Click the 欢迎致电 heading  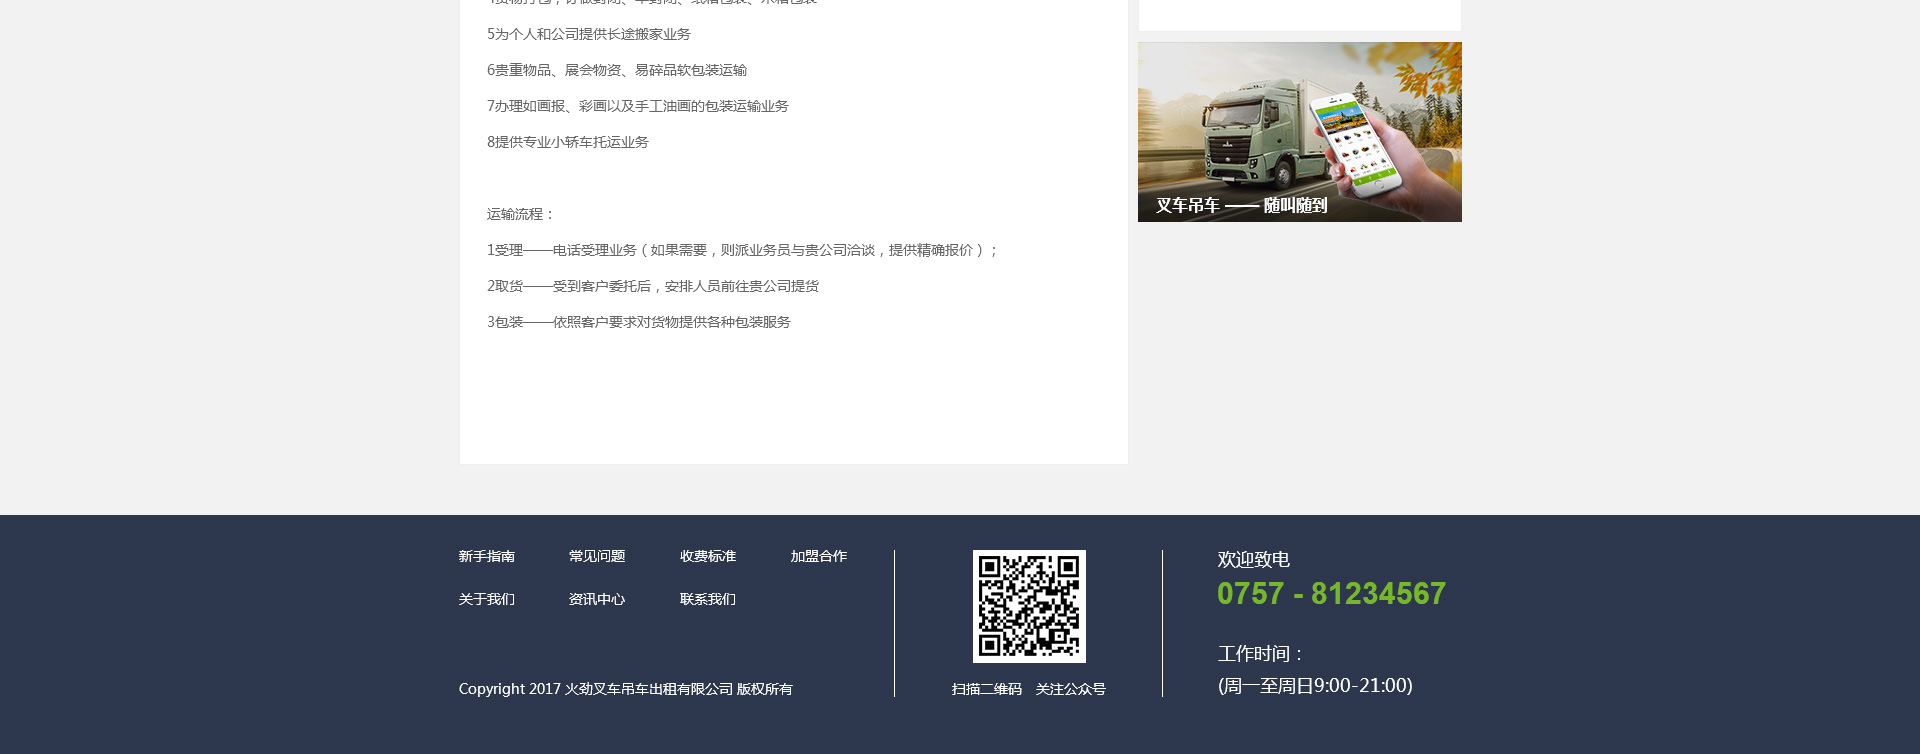click(1253, 560)
